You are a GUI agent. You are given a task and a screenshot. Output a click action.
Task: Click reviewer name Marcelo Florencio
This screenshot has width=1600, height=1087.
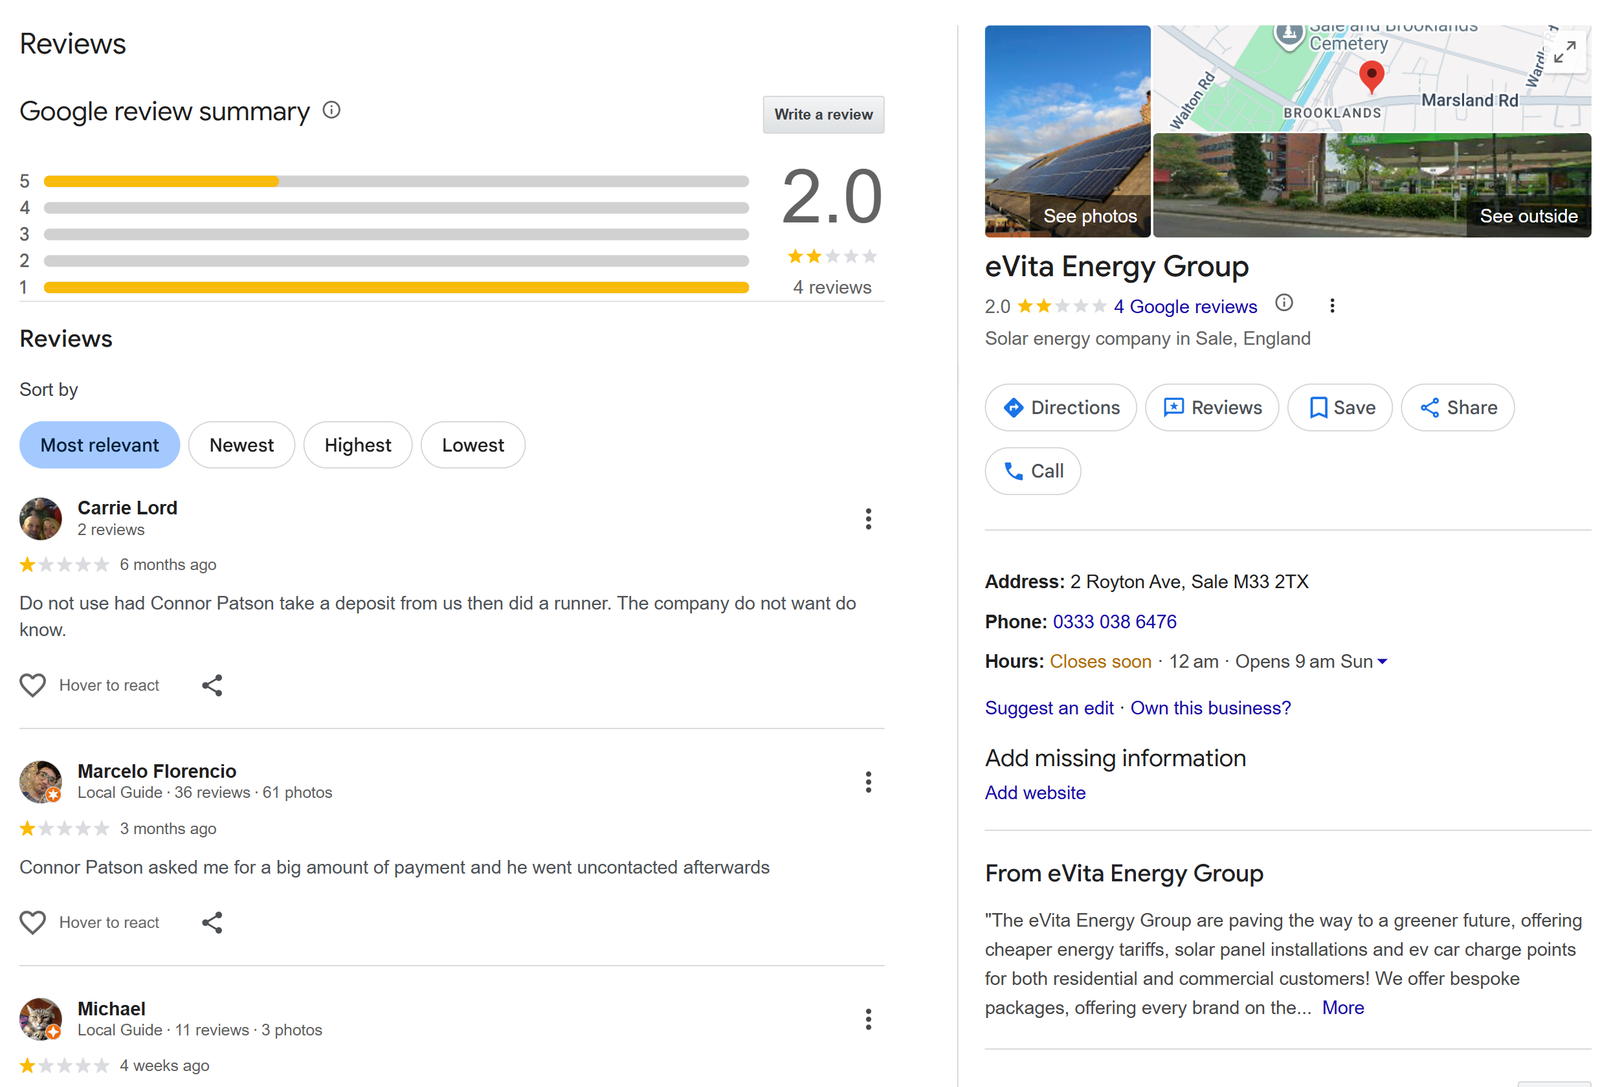click(x=157, y=771)
